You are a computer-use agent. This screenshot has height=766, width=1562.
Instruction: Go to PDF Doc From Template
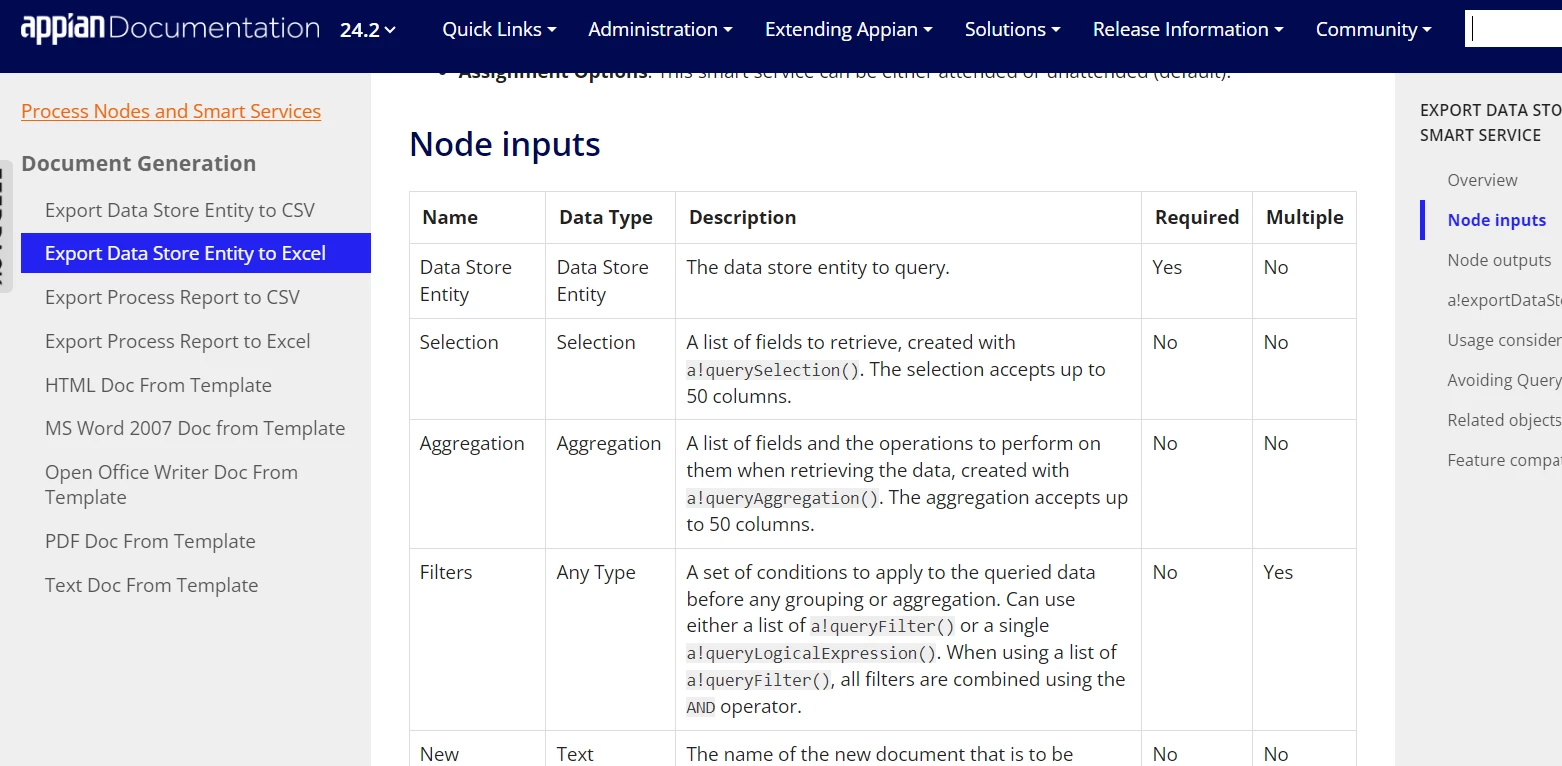point(150,541)
